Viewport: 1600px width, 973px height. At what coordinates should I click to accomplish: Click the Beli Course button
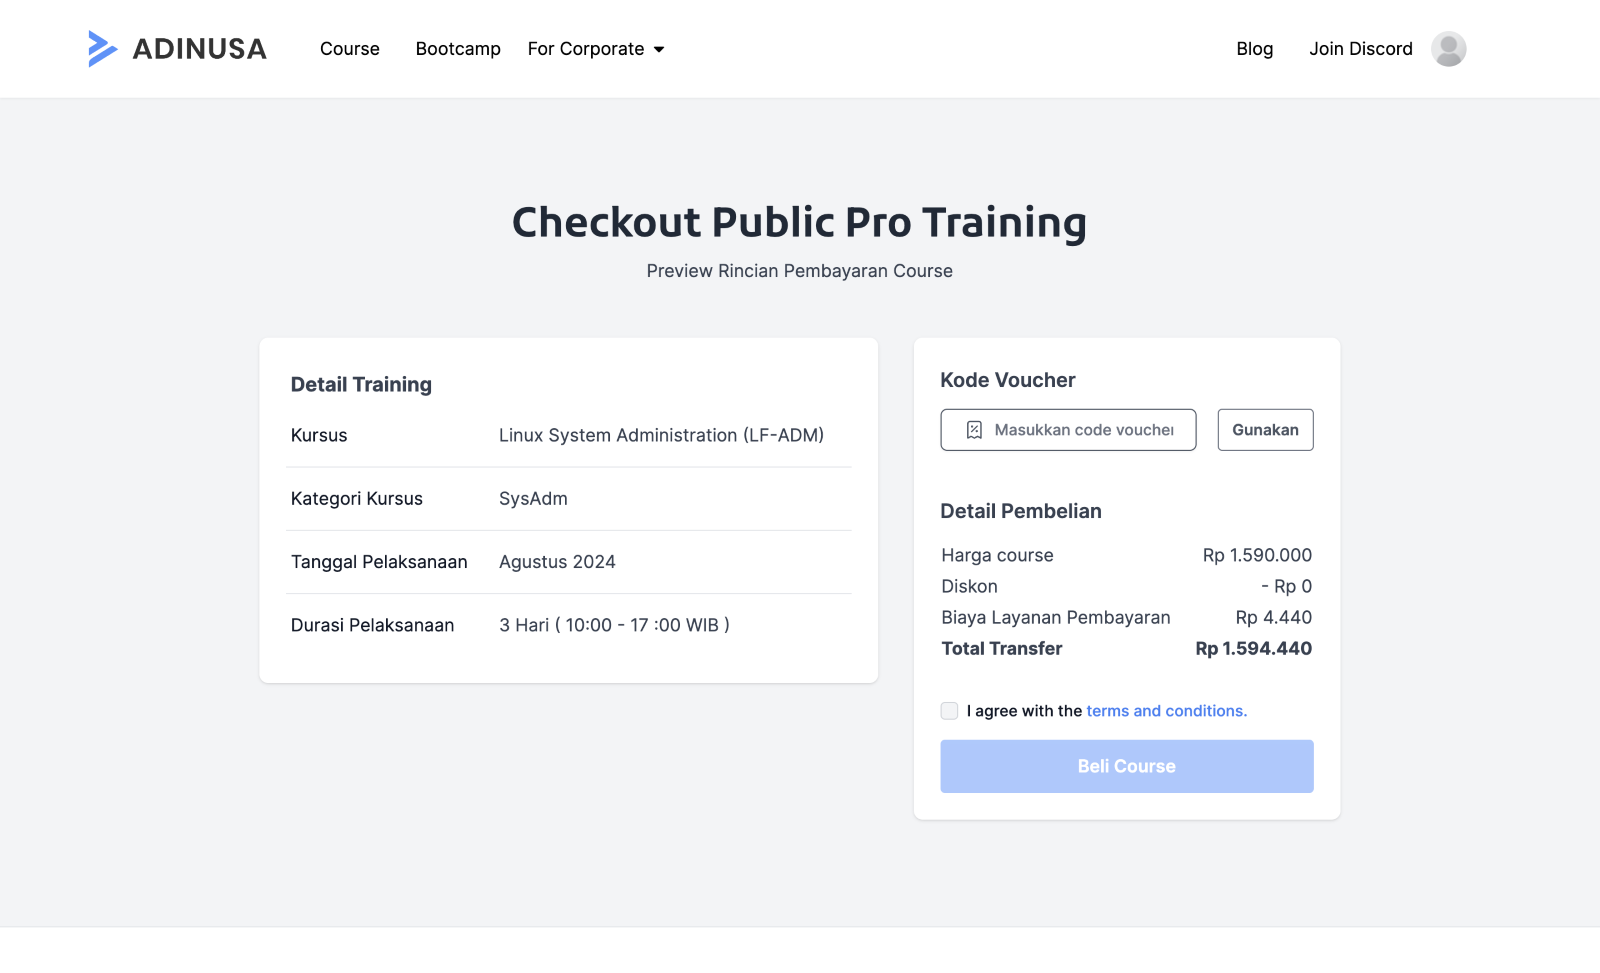tap(1126, 766)
